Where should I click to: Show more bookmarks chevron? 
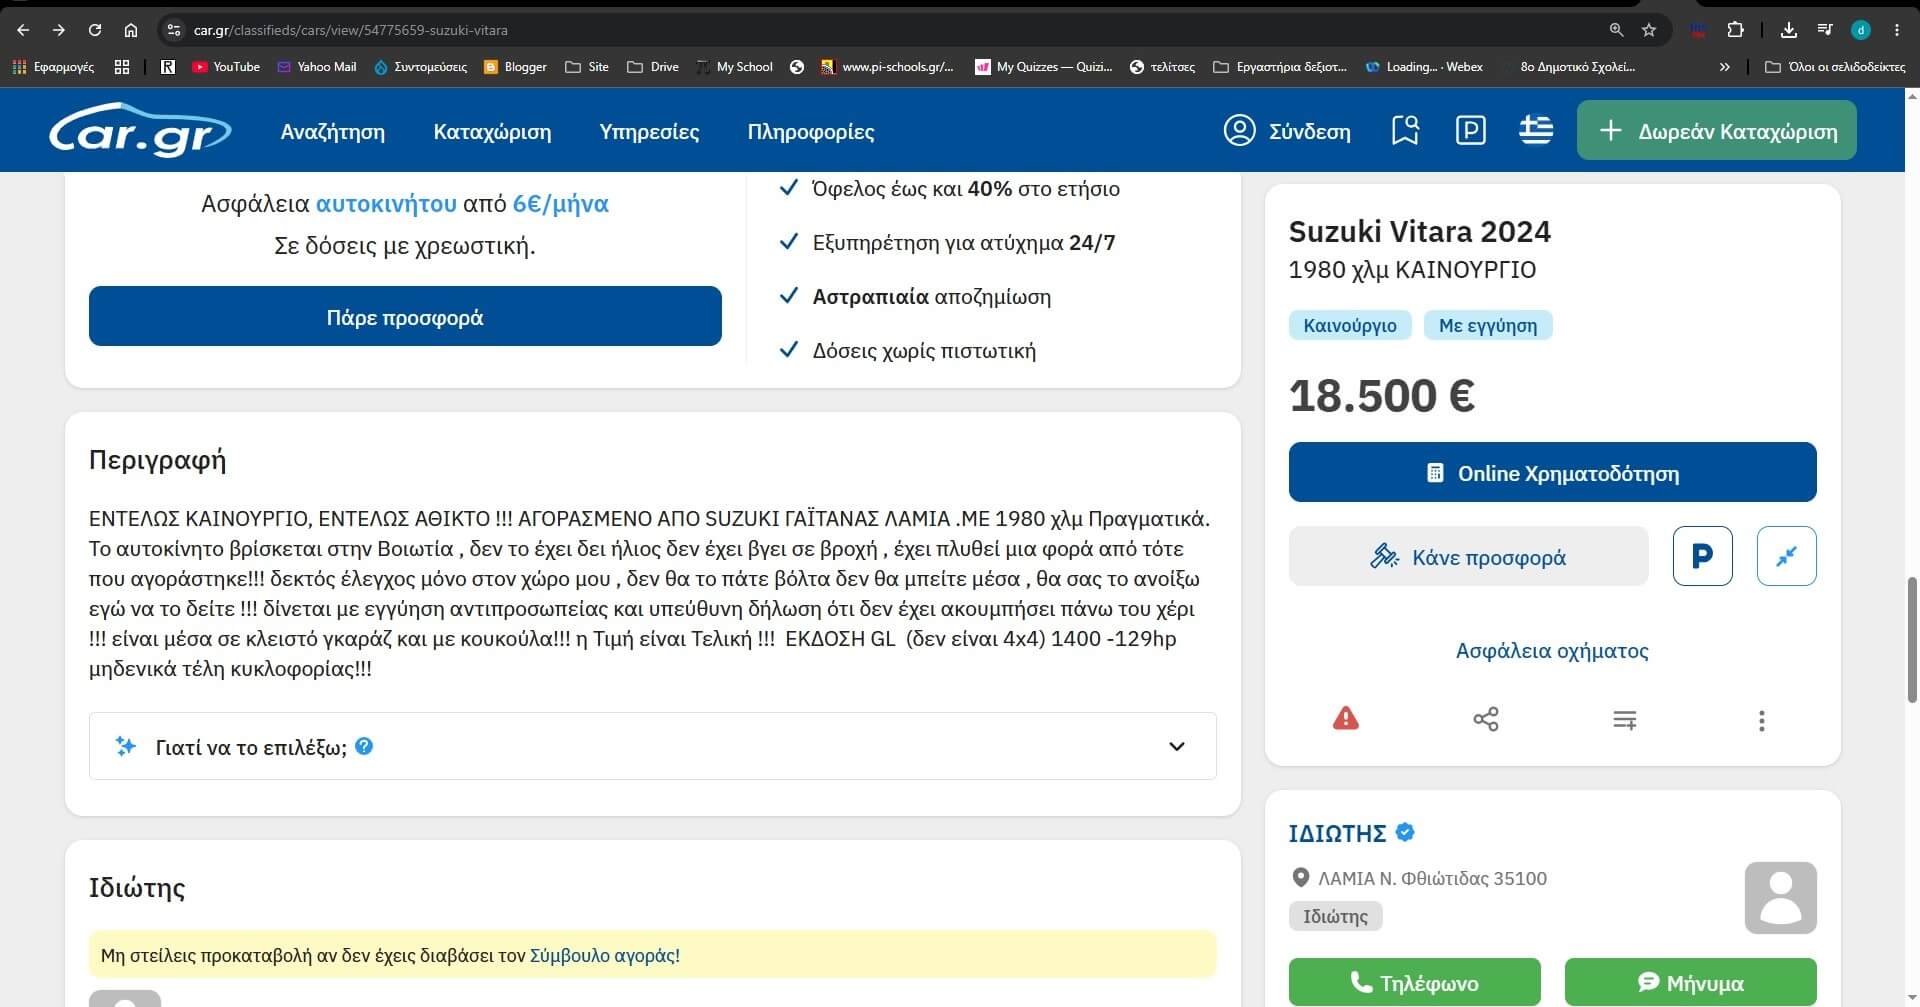point(1724,67)
